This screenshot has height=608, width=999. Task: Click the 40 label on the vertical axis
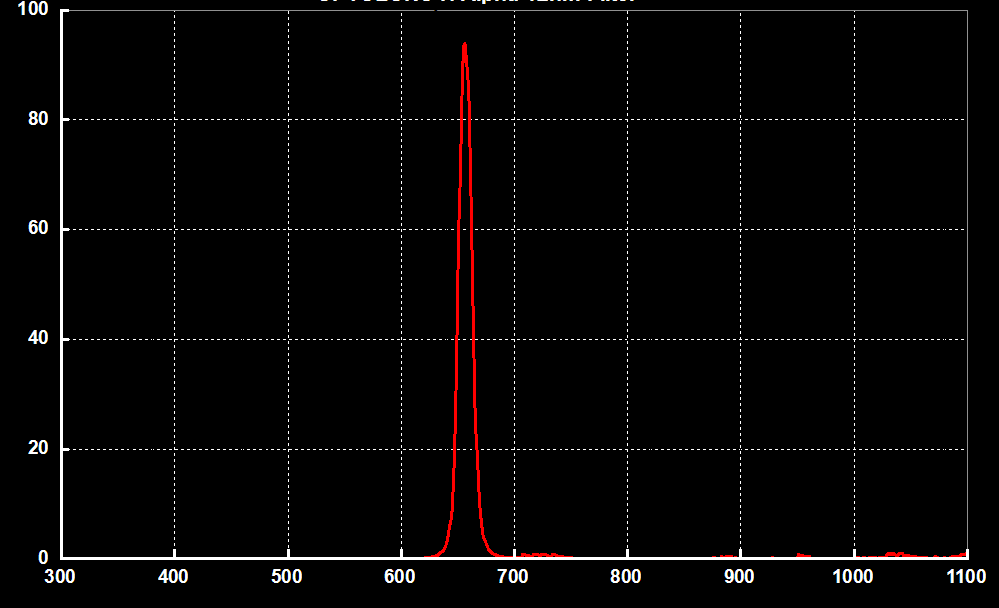click(x=38, y=338)
